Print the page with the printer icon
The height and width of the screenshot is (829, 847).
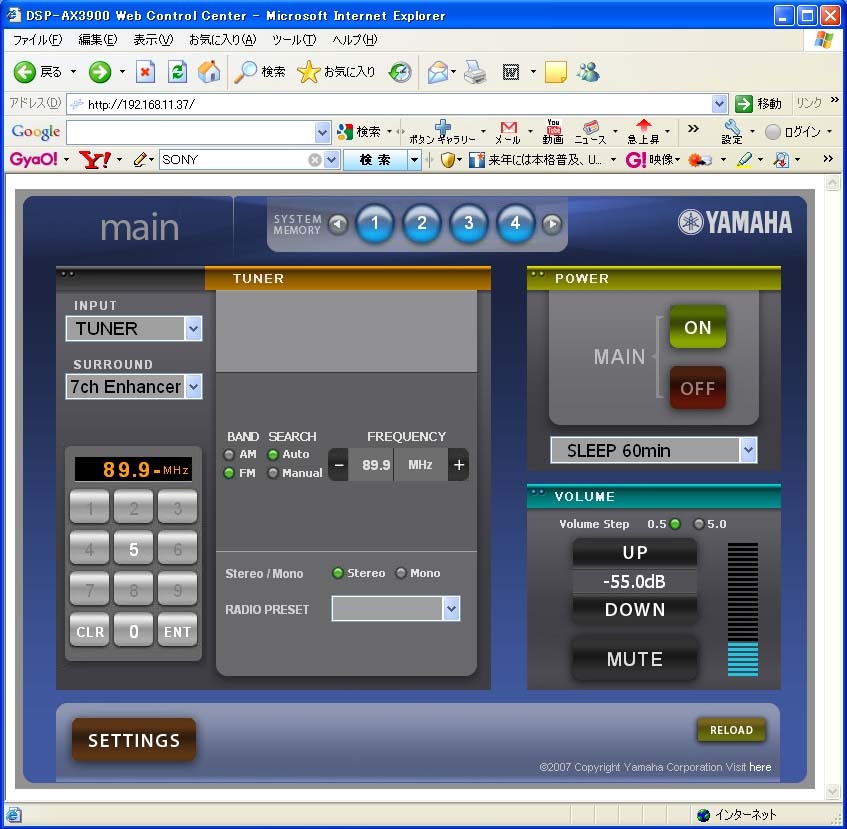[x=475, y=72]
